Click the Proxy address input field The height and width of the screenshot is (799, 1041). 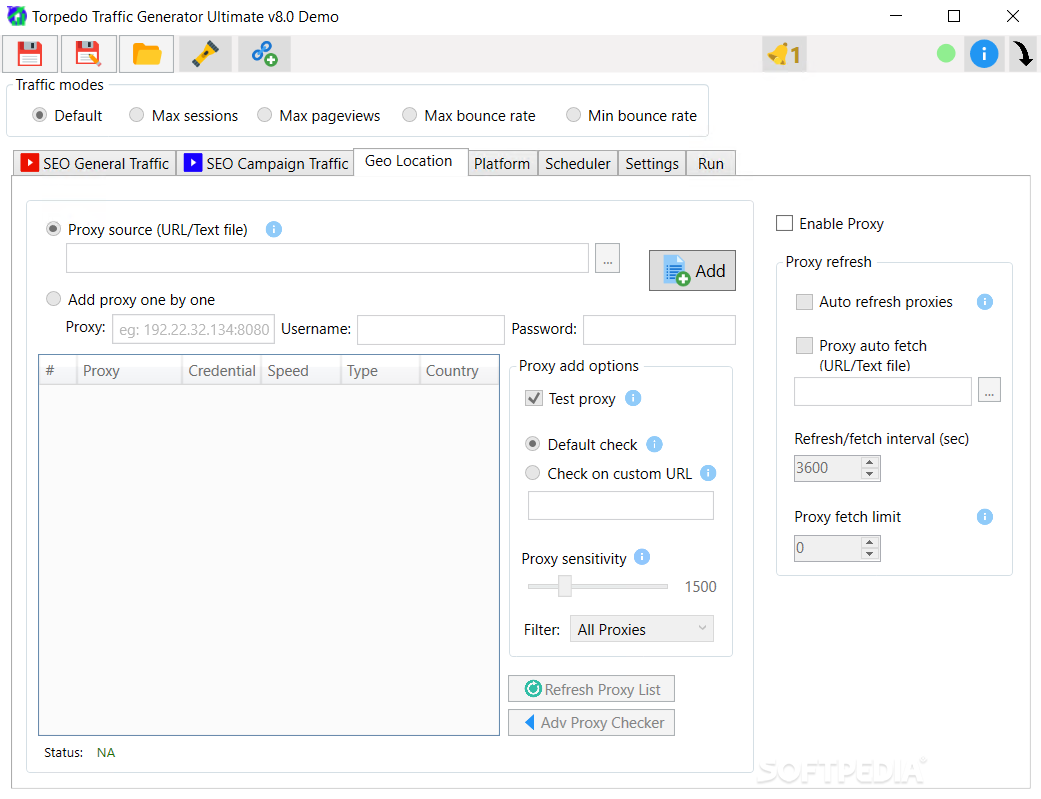coord(193,329)
